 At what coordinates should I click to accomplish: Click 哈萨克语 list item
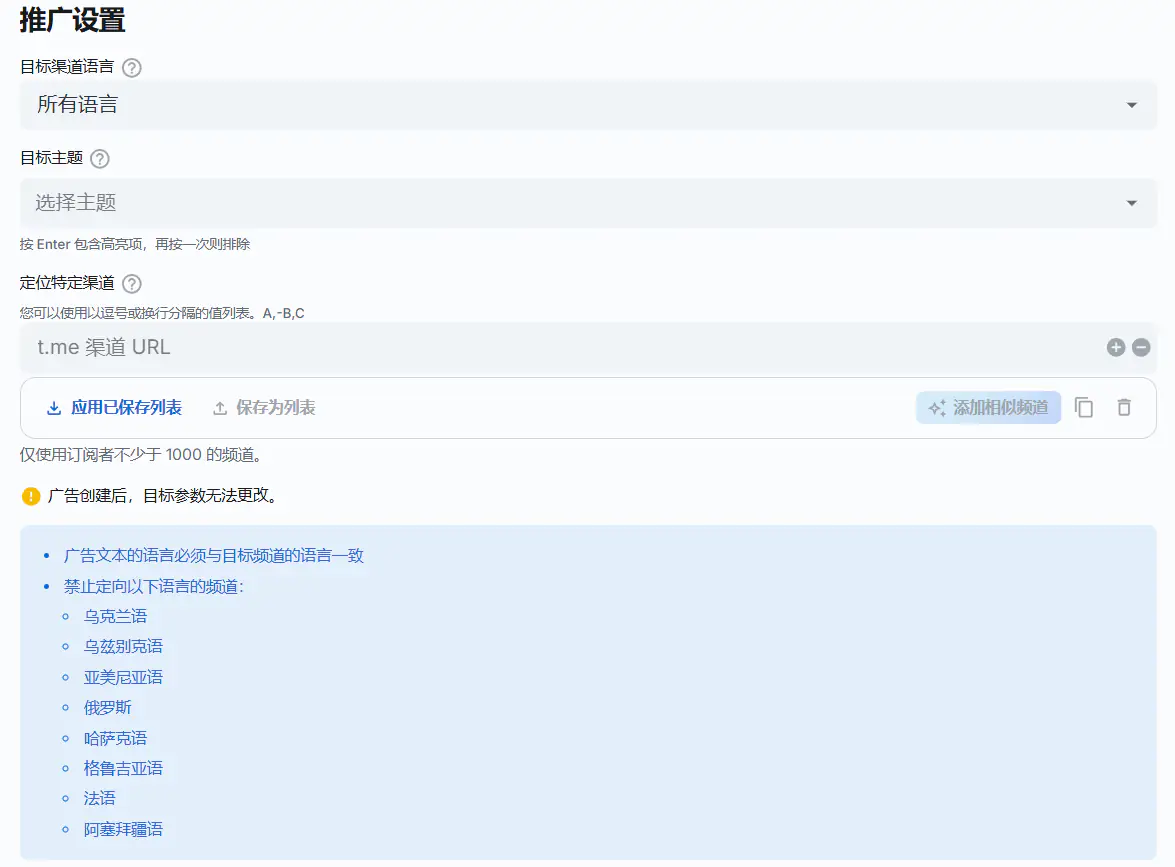click(115, 738)
